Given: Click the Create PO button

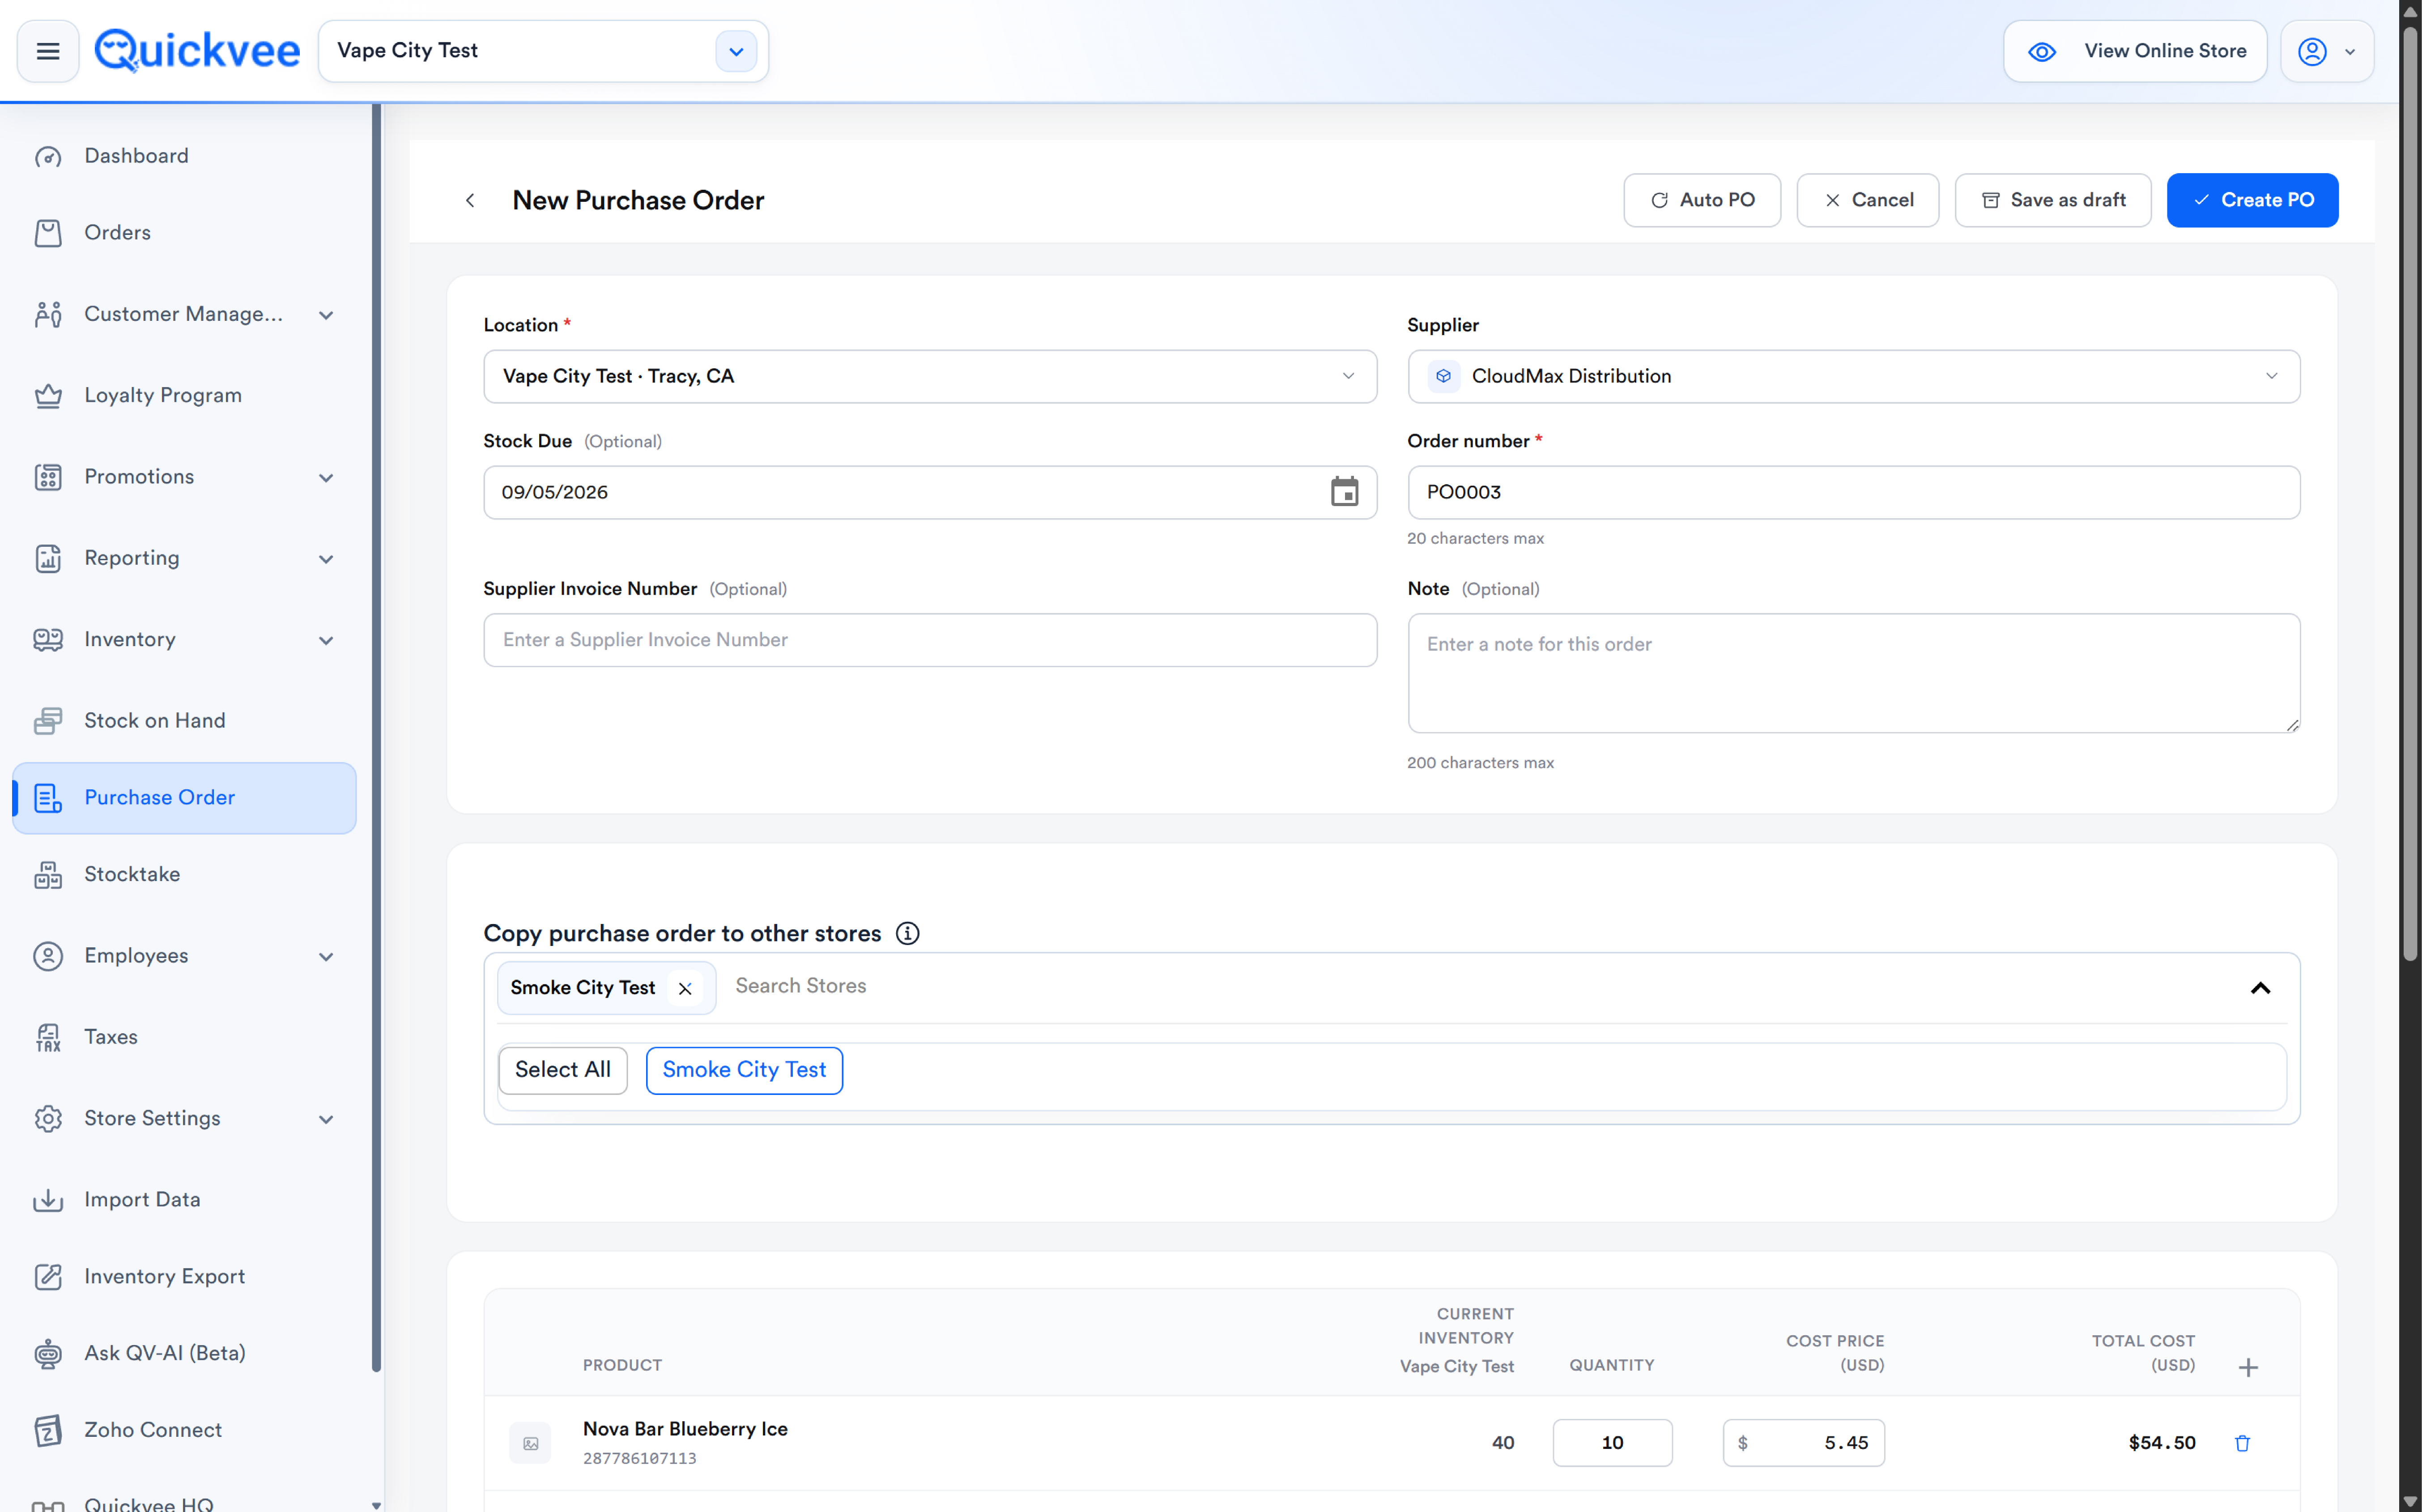Looking at the screenshot, I should pos(2252,200).
